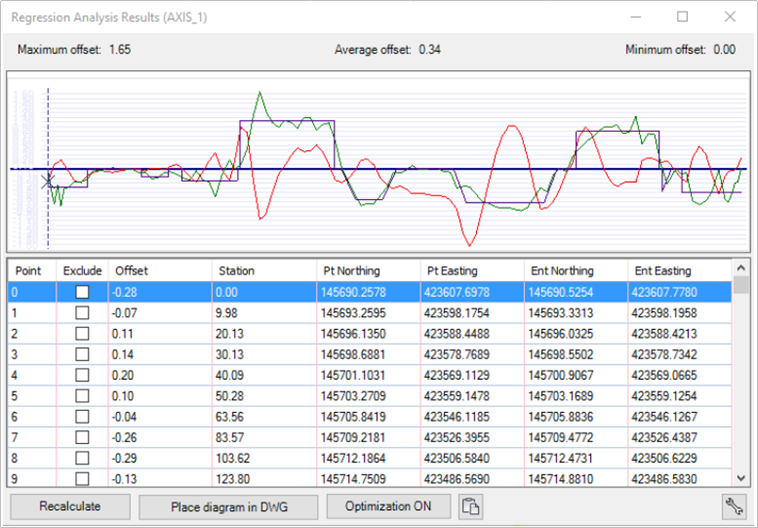Tick the Exclude checkbox for point 3
Image resolution: width=758 pixels, height=528 pixels.
[x=82, y=354]
